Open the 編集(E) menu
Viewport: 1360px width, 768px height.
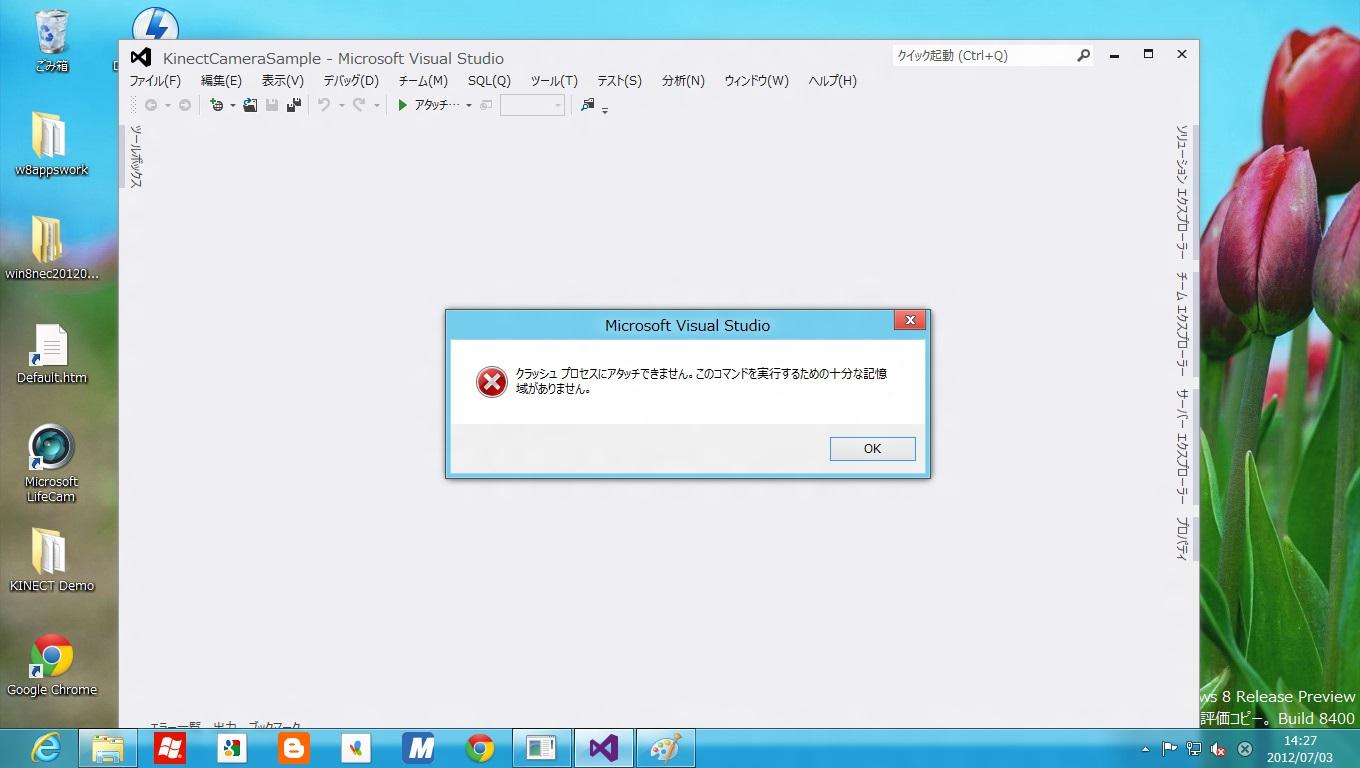point(221,81)
